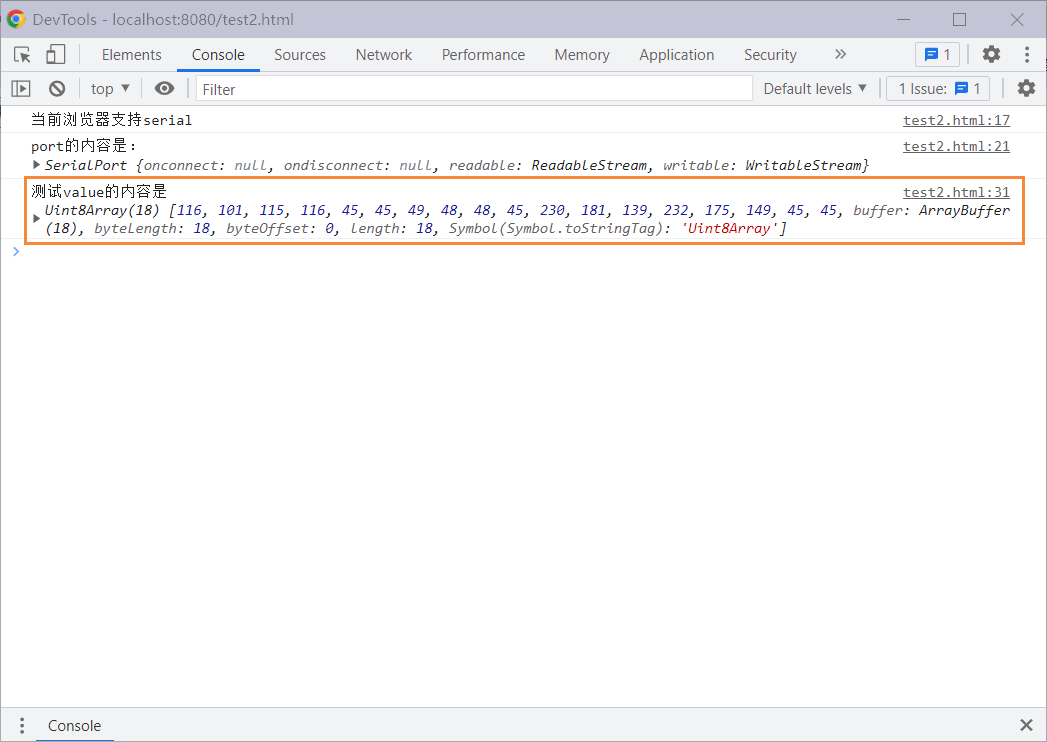1047x742 pixels.
Task: Select the bottom drawer Console tab
Action: click(74, 725)
